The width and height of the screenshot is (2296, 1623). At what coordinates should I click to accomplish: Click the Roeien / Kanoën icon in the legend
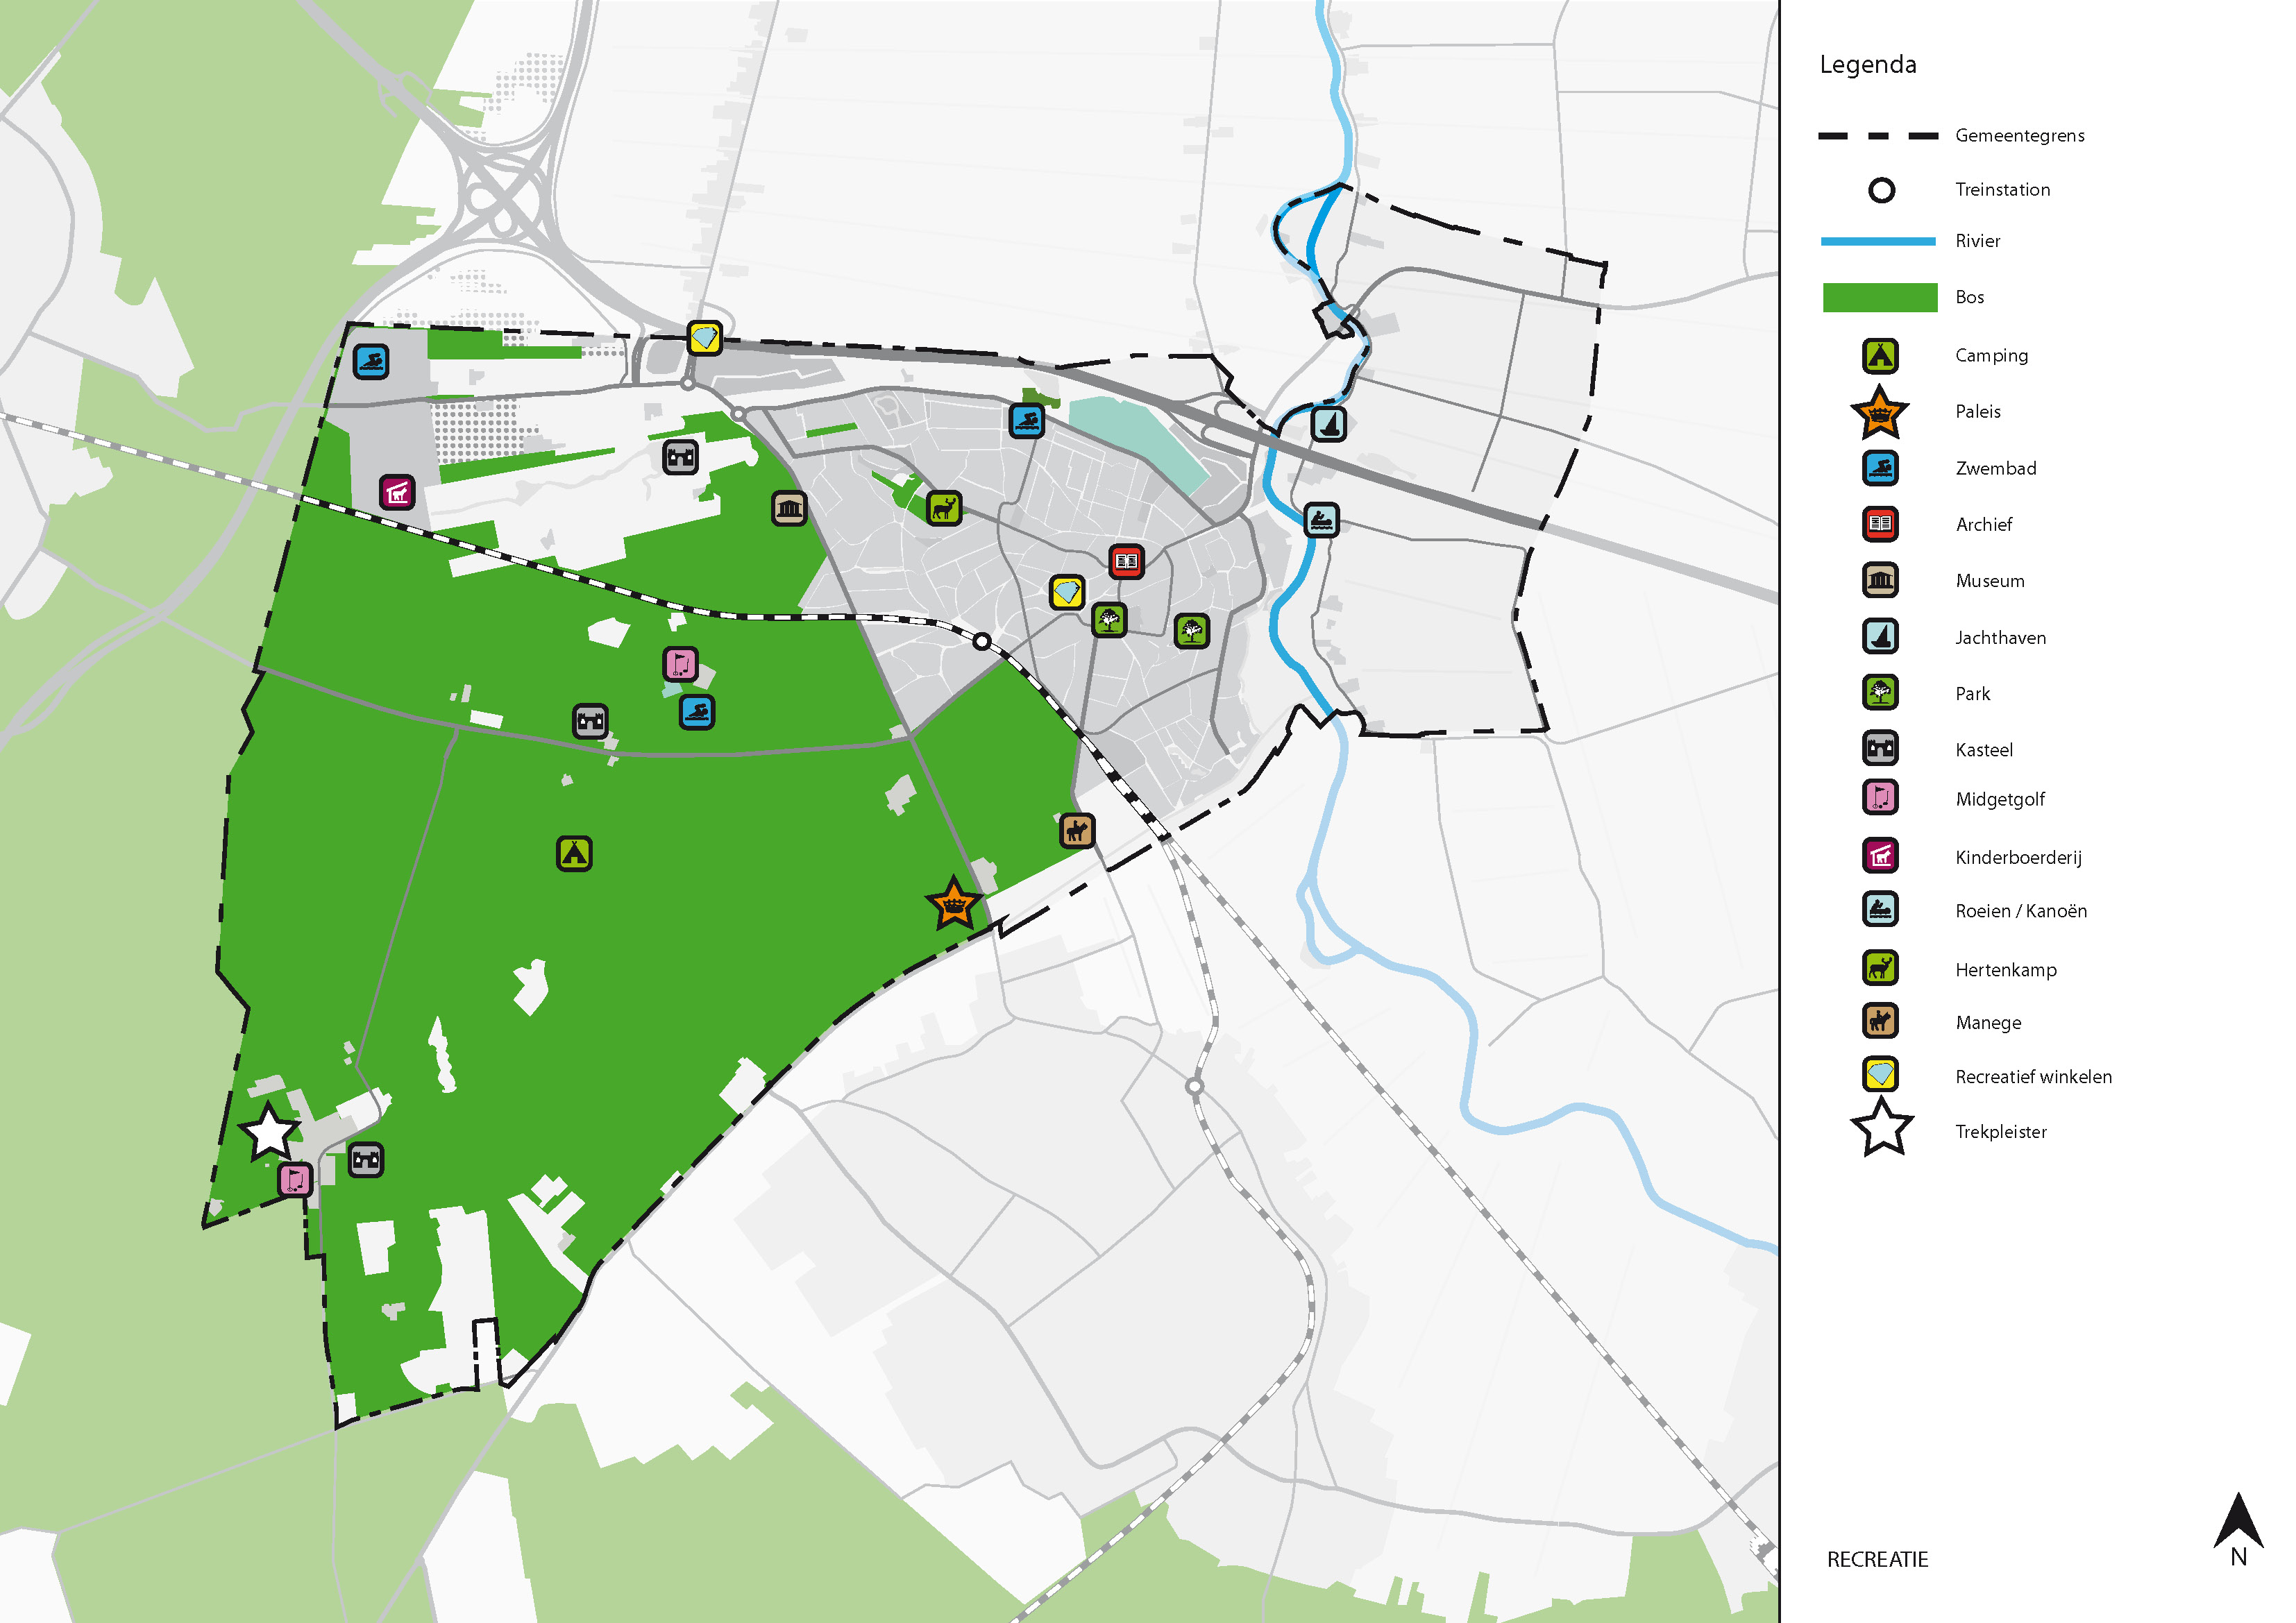1880,910
